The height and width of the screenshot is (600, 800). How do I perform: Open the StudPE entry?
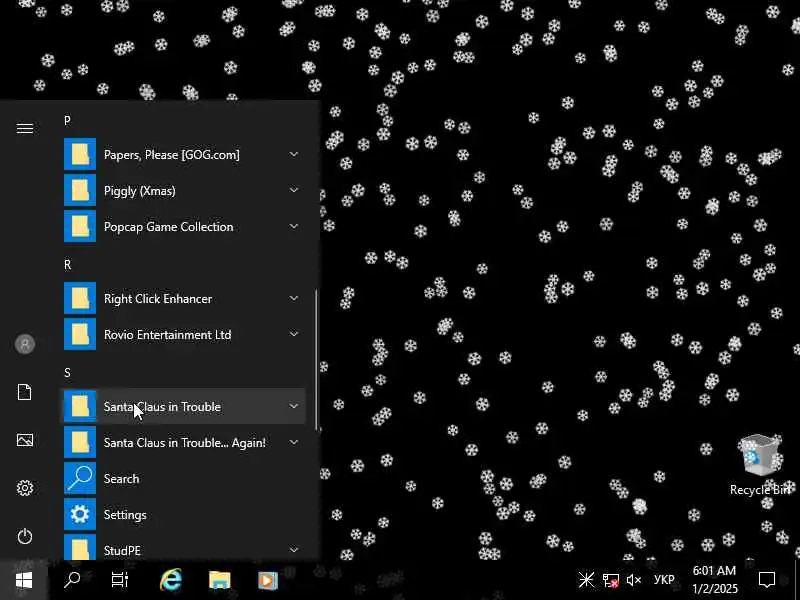click(183, 547)
